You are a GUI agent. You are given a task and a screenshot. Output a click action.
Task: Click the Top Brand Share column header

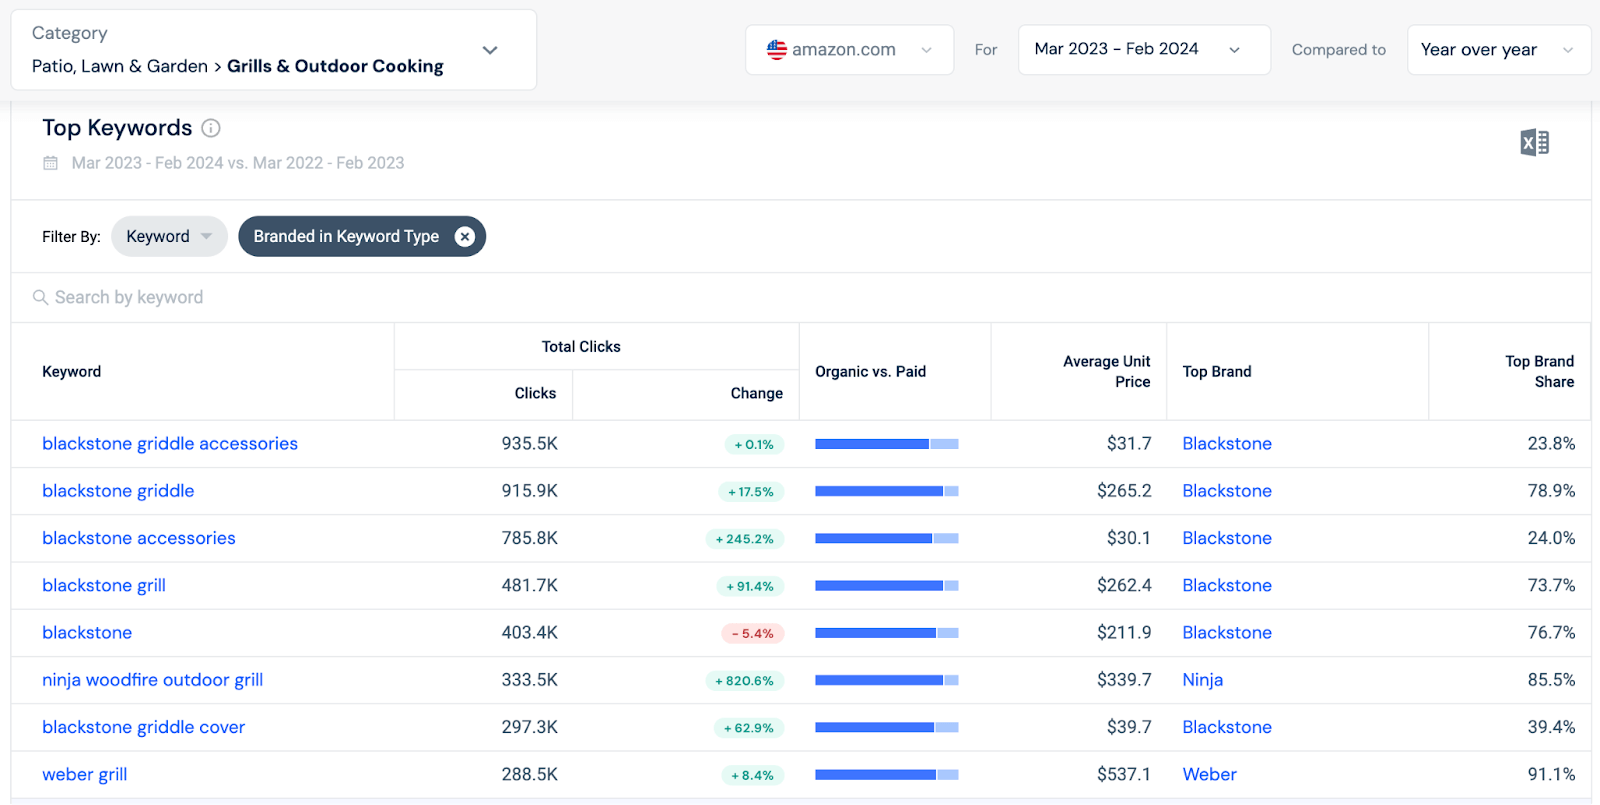click(x=1540, y=372)
